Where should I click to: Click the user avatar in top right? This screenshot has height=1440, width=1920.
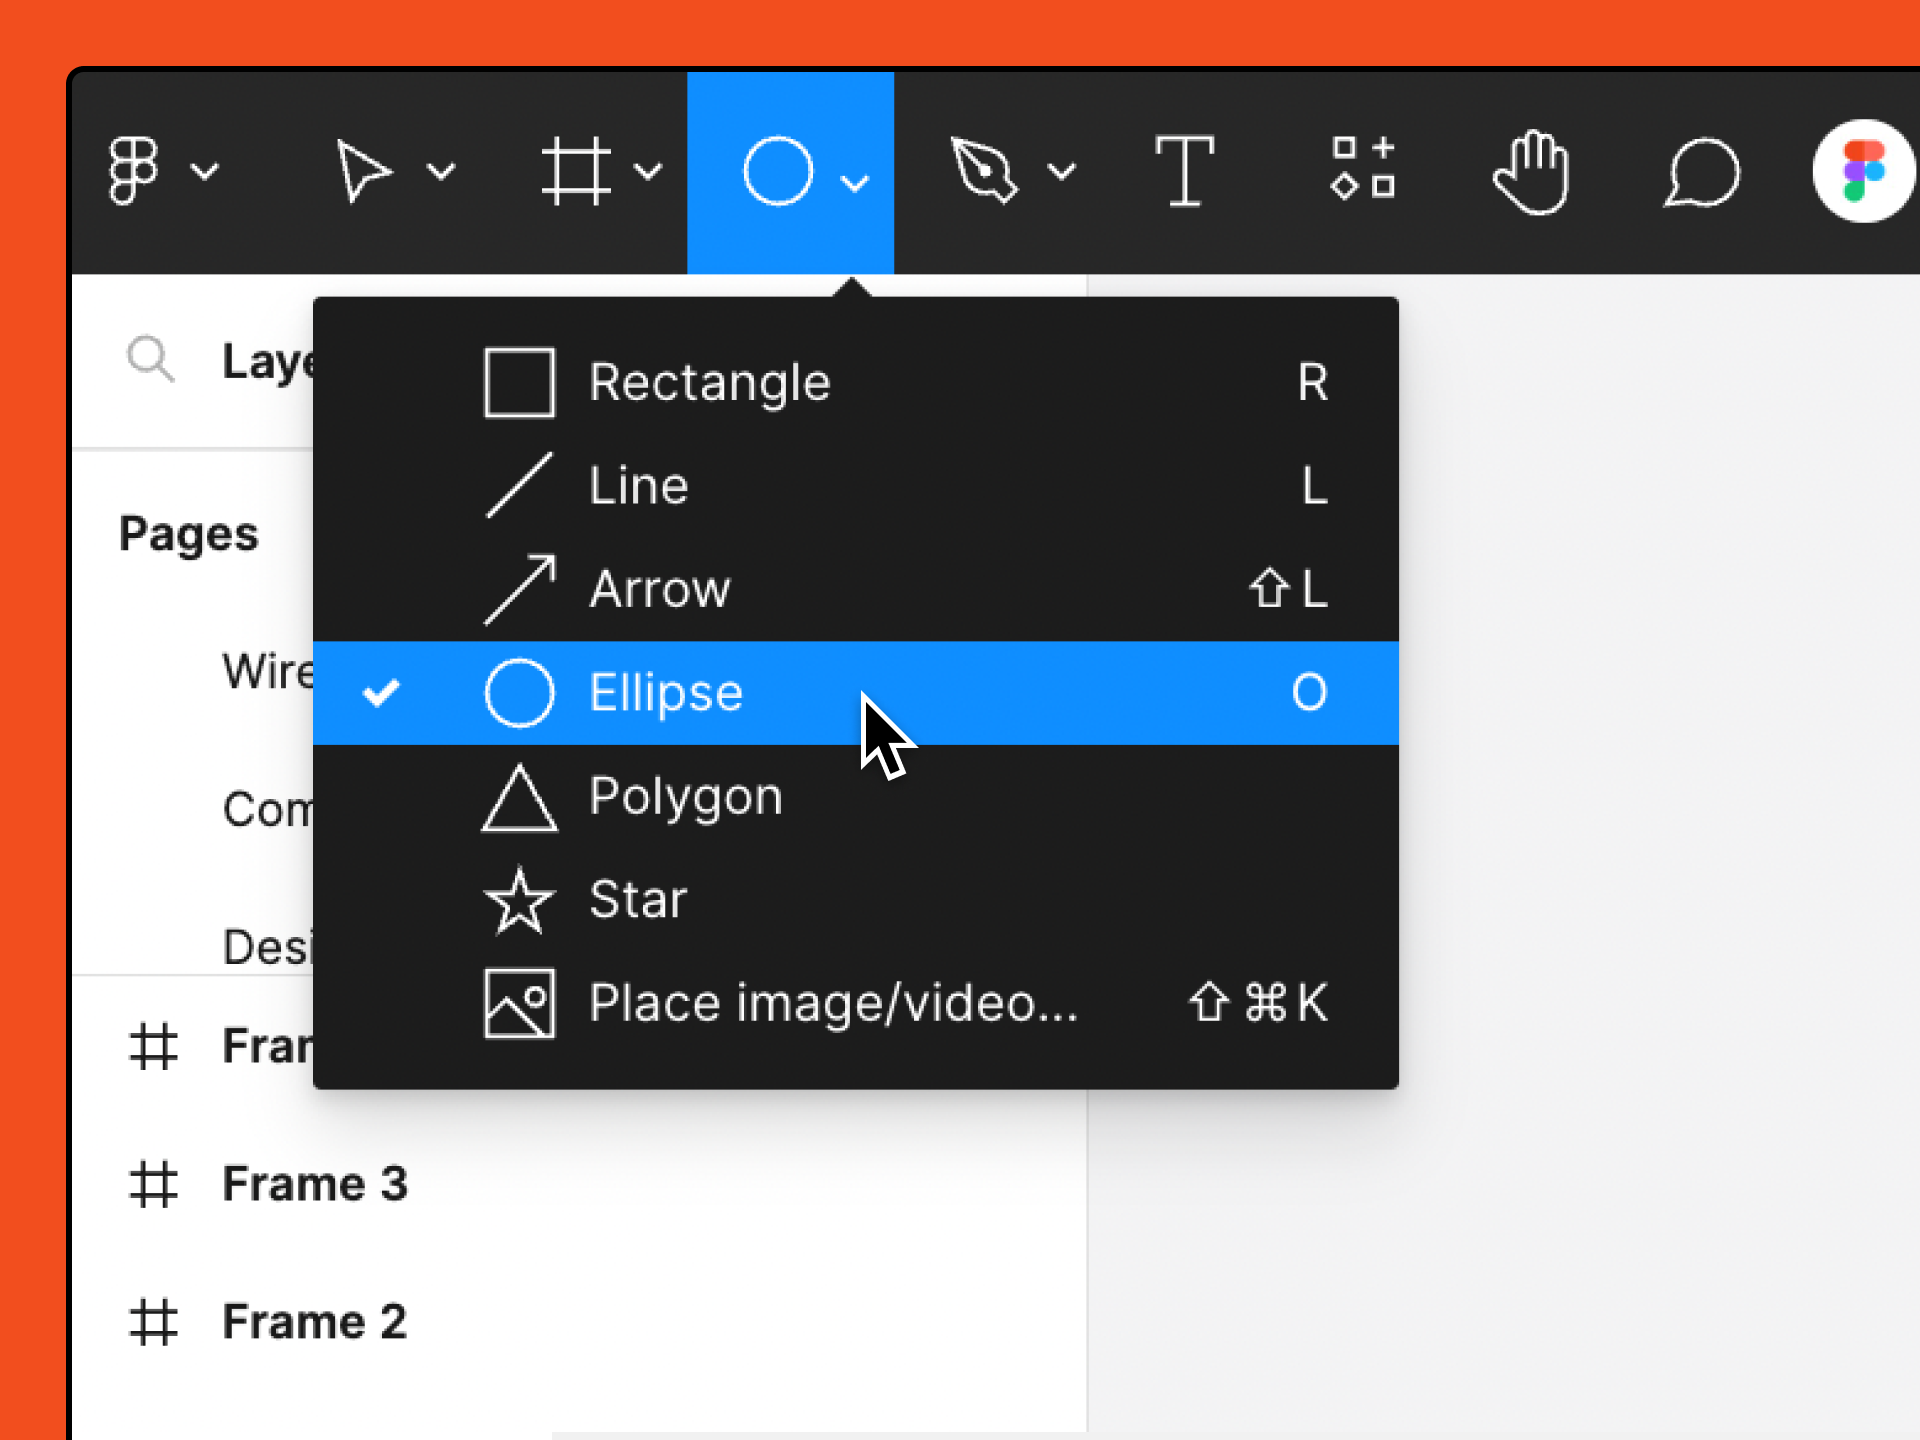[x=1863, y=170]
